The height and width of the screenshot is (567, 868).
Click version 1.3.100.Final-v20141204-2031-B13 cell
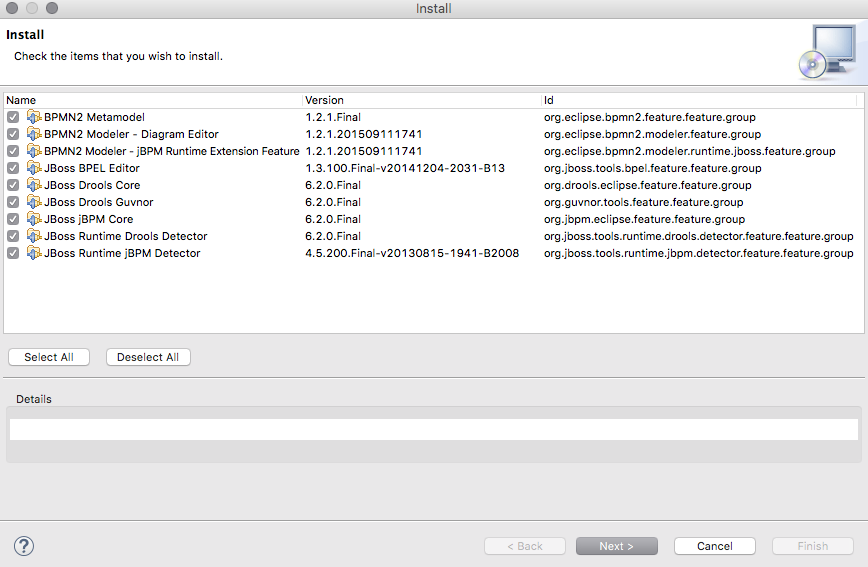point(405,168)
